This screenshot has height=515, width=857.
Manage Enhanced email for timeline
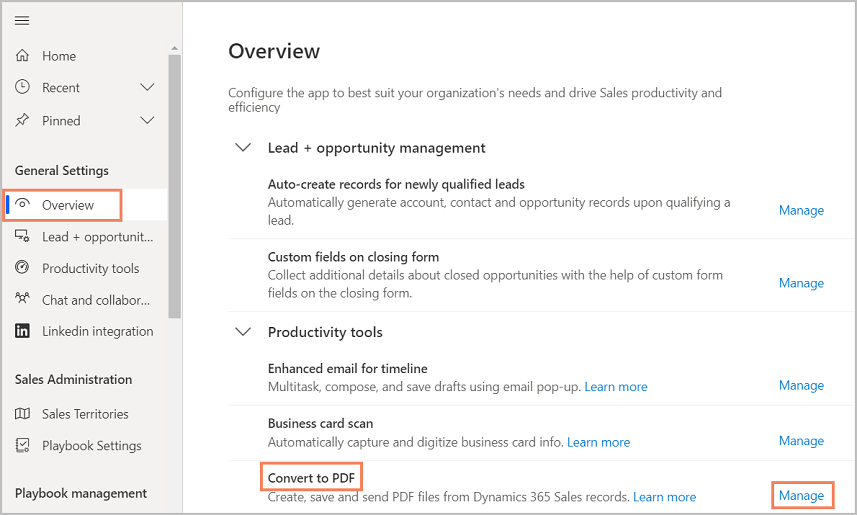[801, 385]
